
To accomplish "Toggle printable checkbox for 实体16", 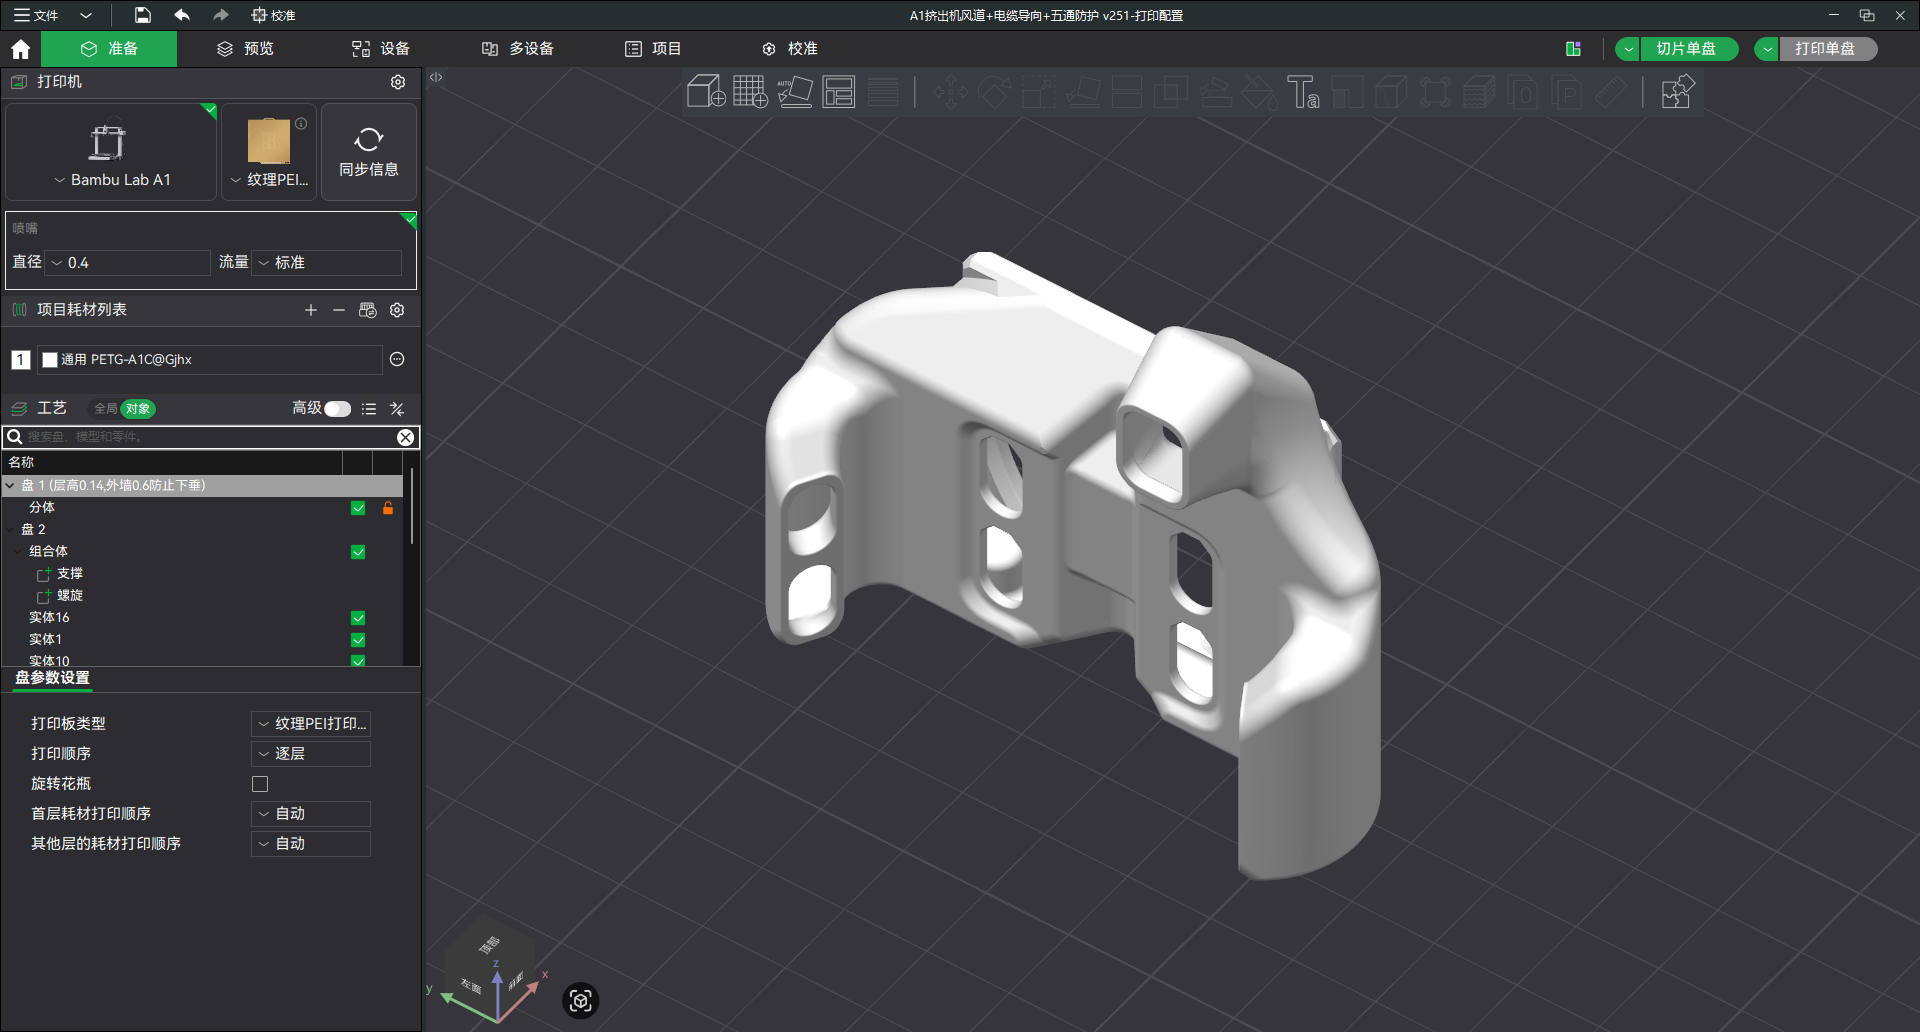I will (x=358, y=618).
